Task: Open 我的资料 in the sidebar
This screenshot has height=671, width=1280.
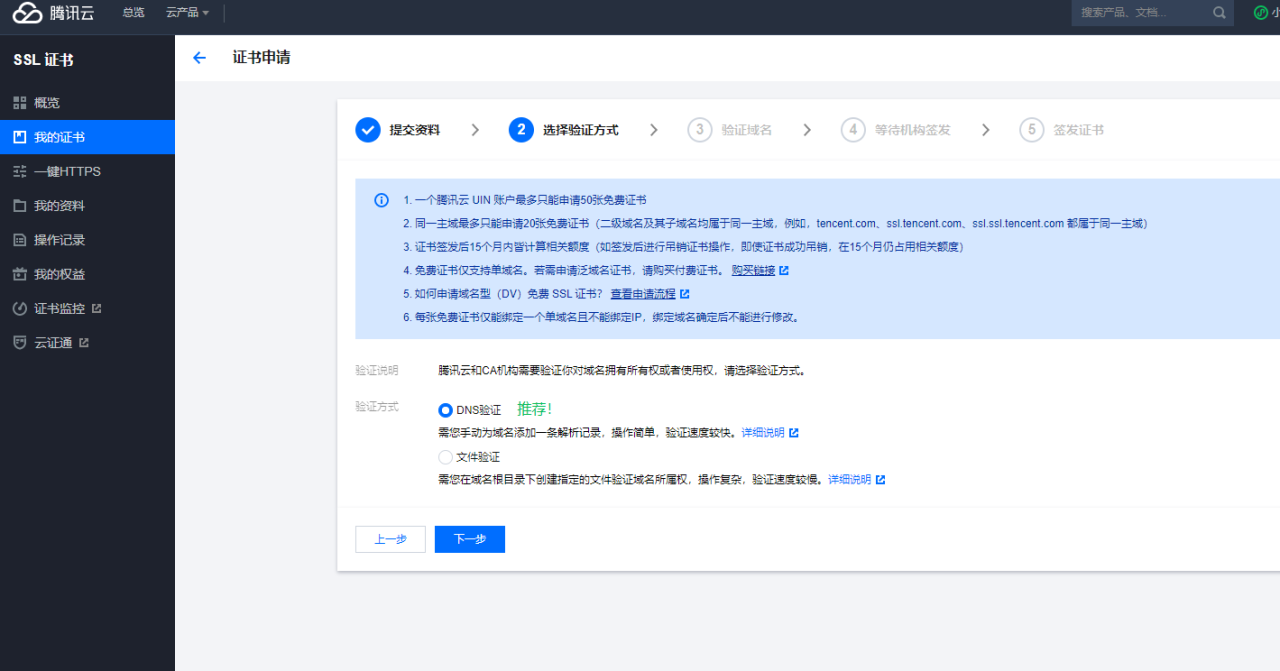Action: coord(59,206)
